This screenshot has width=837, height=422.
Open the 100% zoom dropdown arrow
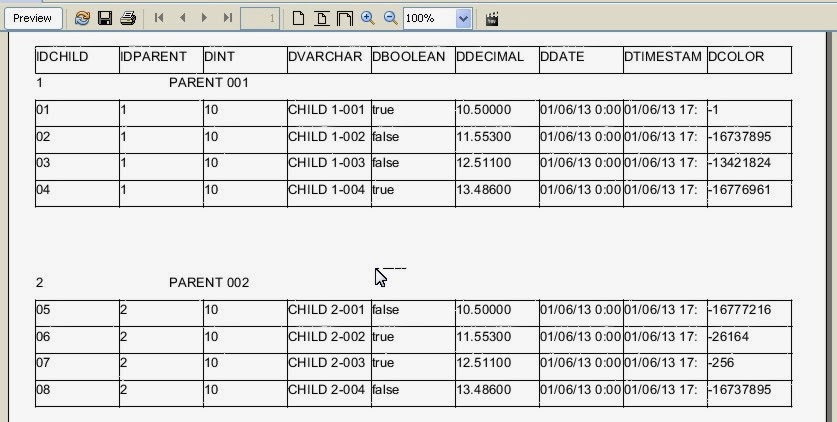[x=463, y=19]
